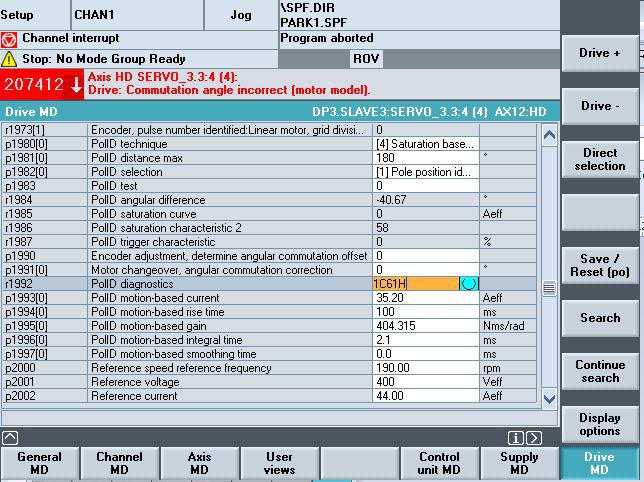Click the Program aborted status text

pos(327,38)
